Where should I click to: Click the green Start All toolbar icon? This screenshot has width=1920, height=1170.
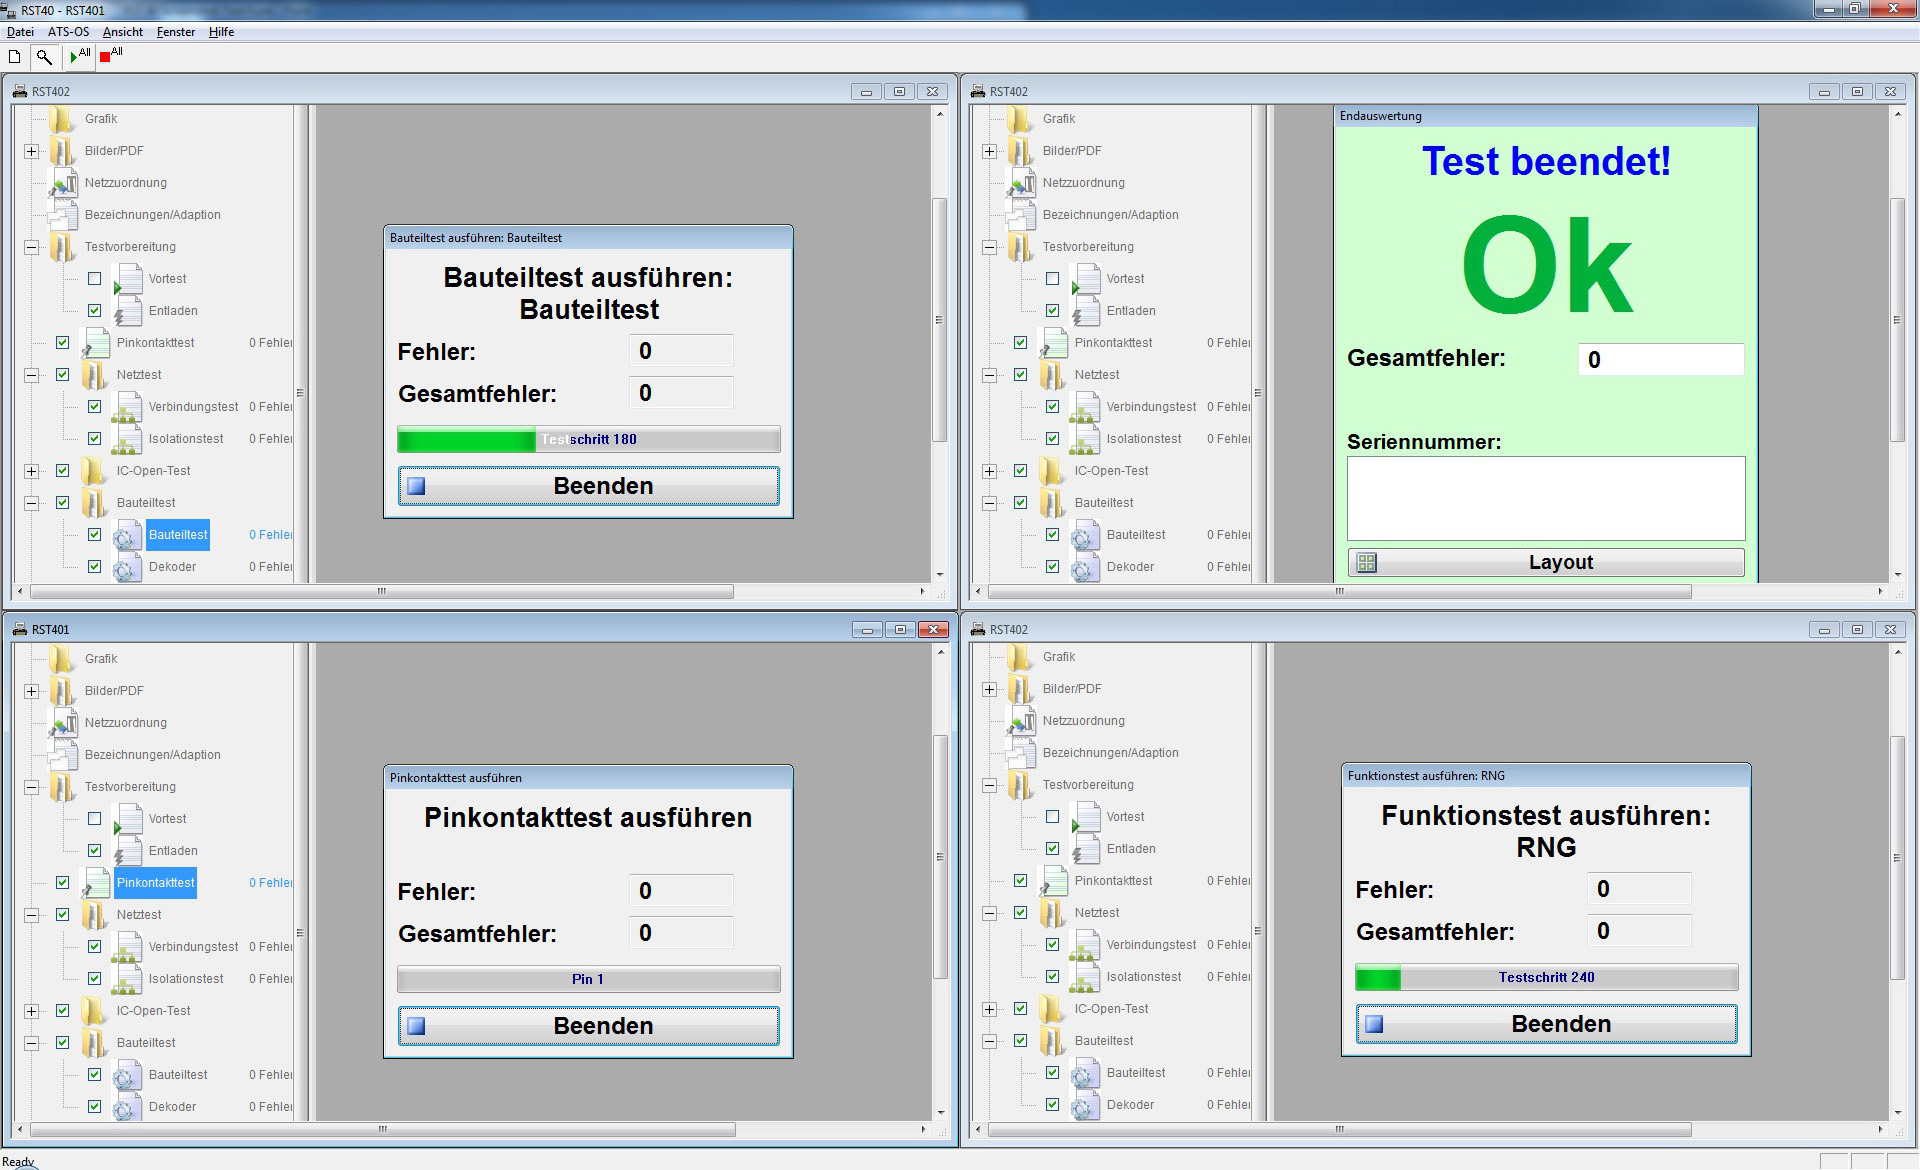coord(80,56)
